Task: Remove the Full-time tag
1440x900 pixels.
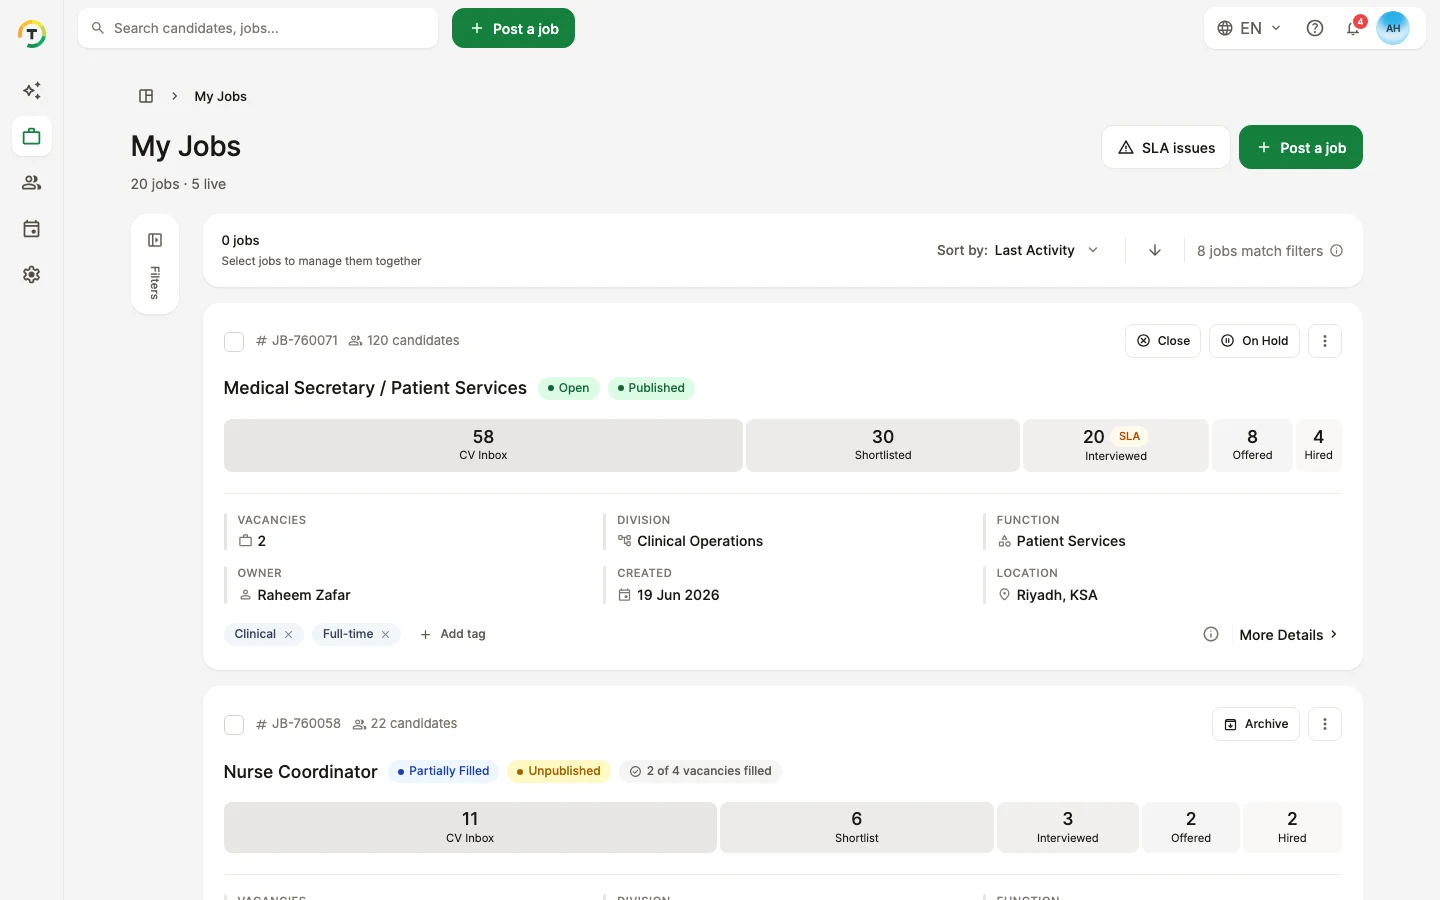Action: pos(385,635)
